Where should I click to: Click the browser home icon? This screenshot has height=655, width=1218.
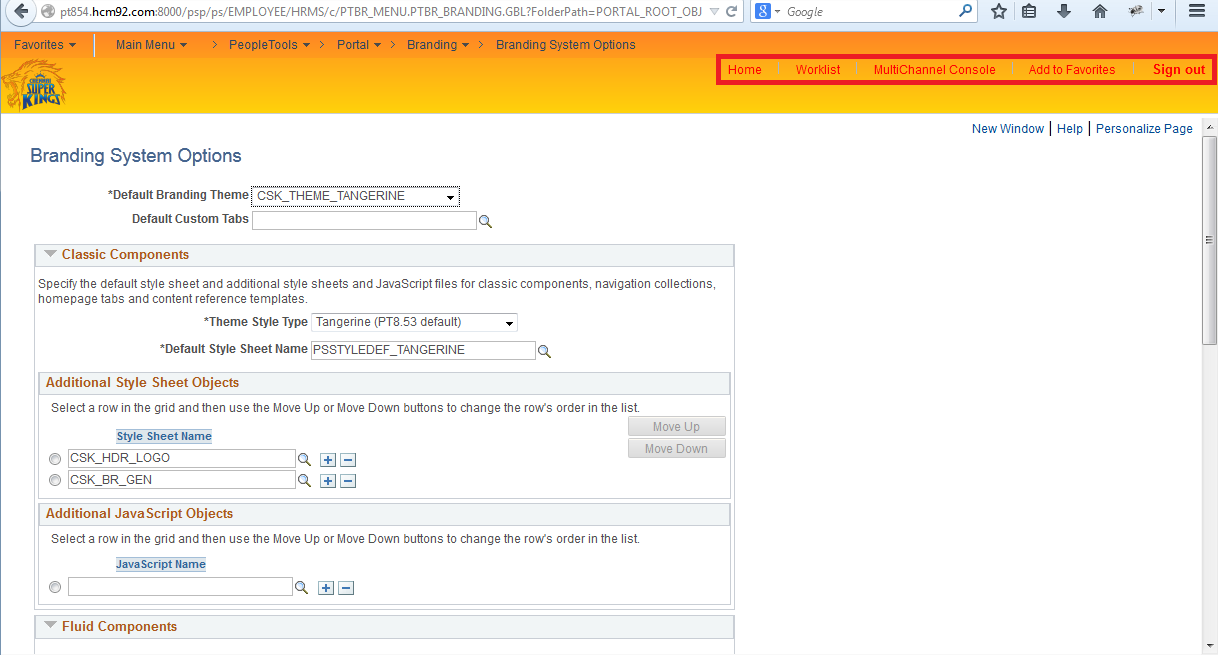coord(1099,12)
